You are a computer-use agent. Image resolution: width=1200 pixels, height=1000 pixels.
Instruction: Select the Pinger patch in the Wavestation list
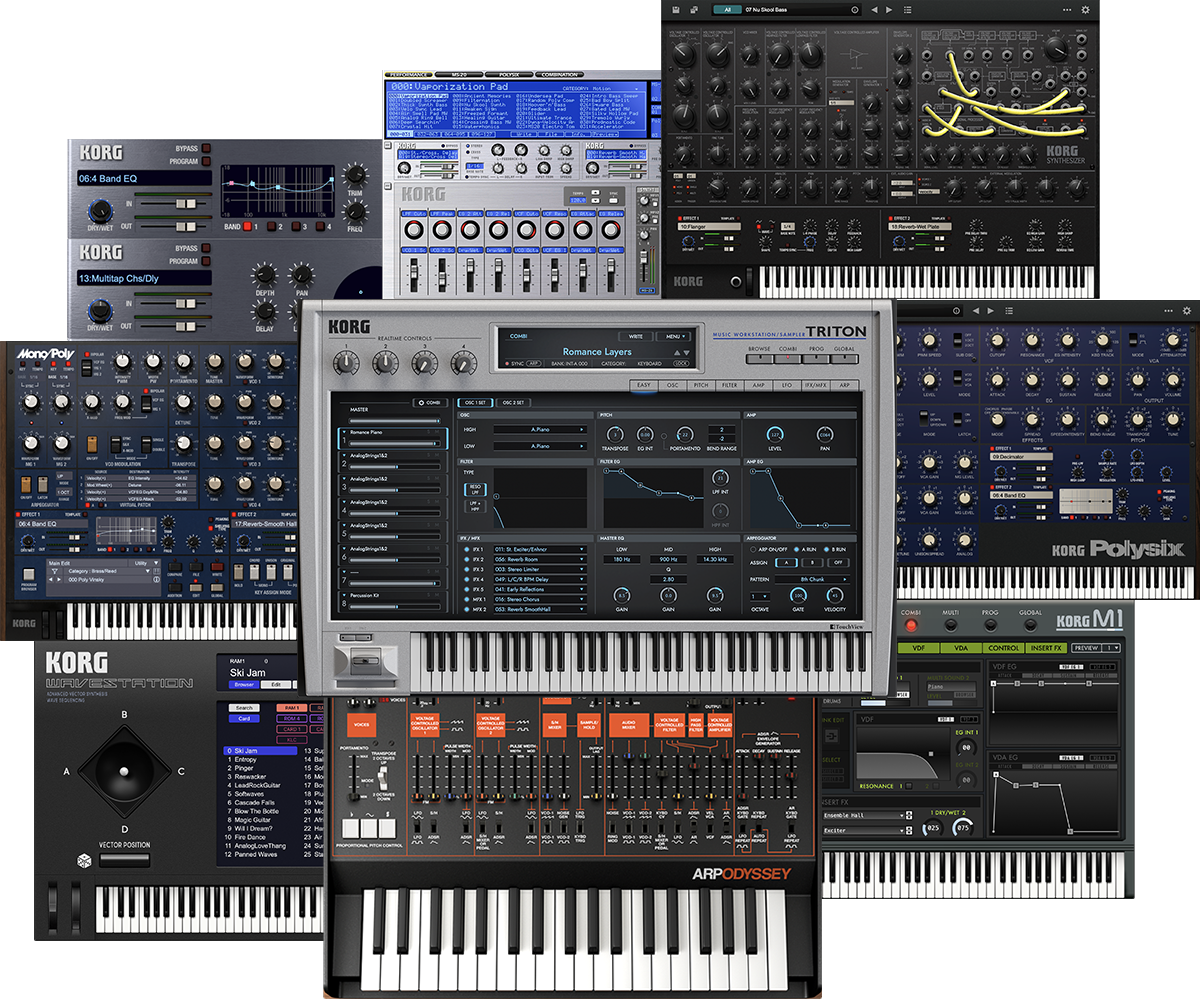tap(242, 768)
